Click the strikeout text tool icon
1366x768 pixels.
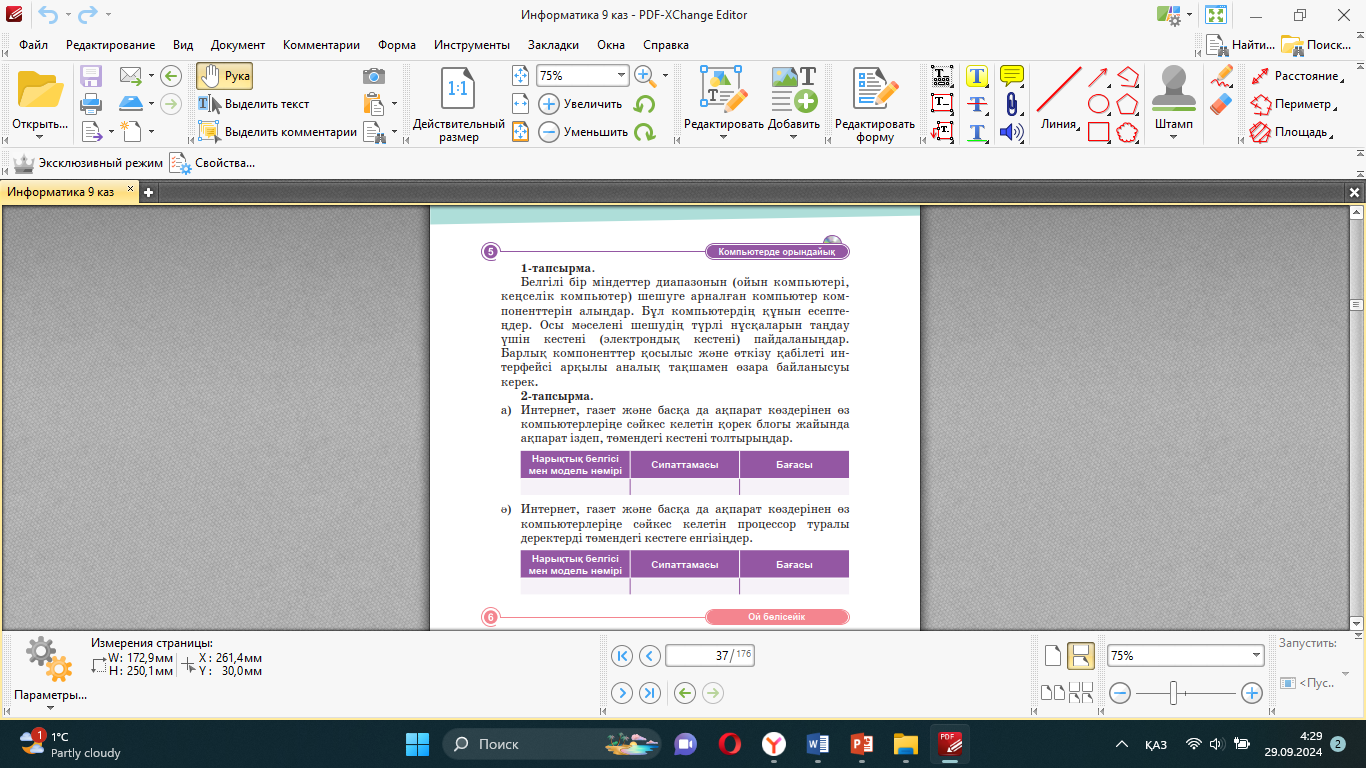(977, 103)
